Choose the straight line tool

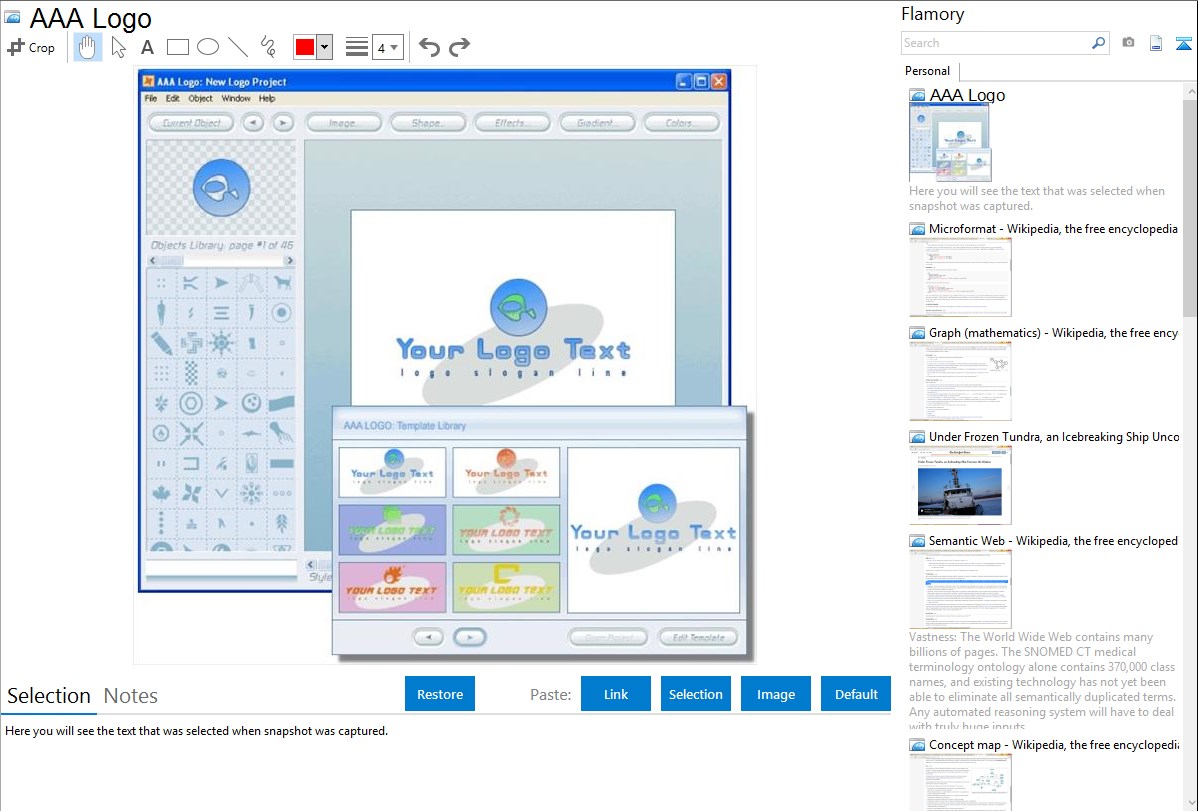coord(238,47)
